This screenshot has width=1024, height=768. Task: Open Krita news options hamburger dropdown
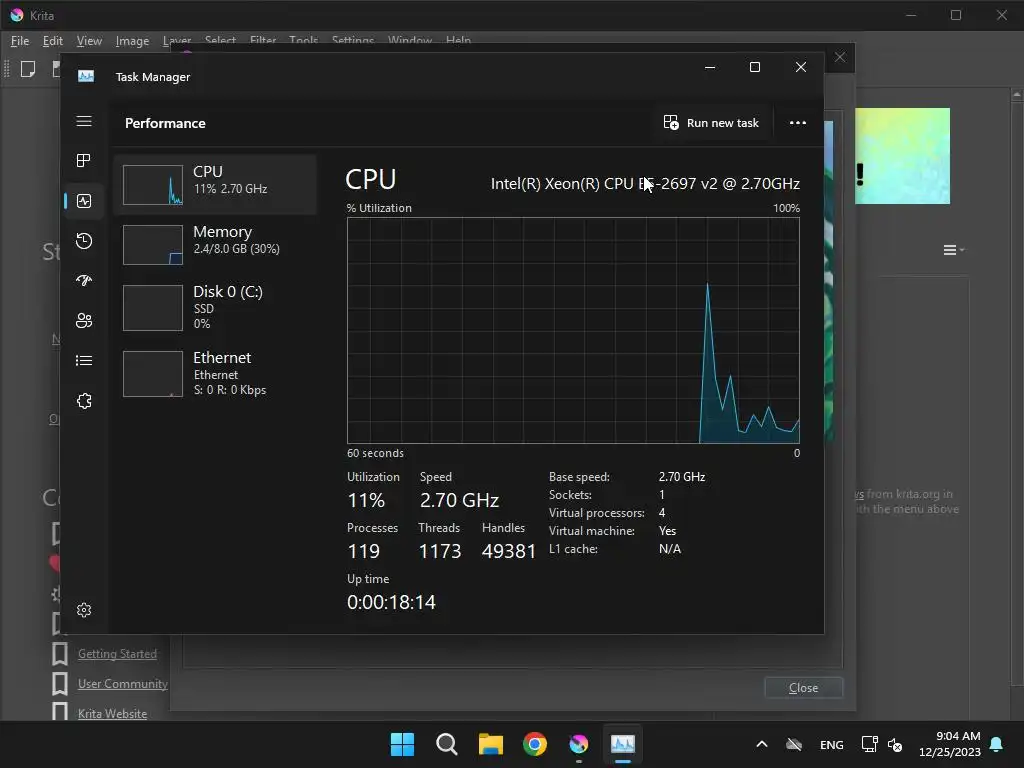[x=953, y=250]
